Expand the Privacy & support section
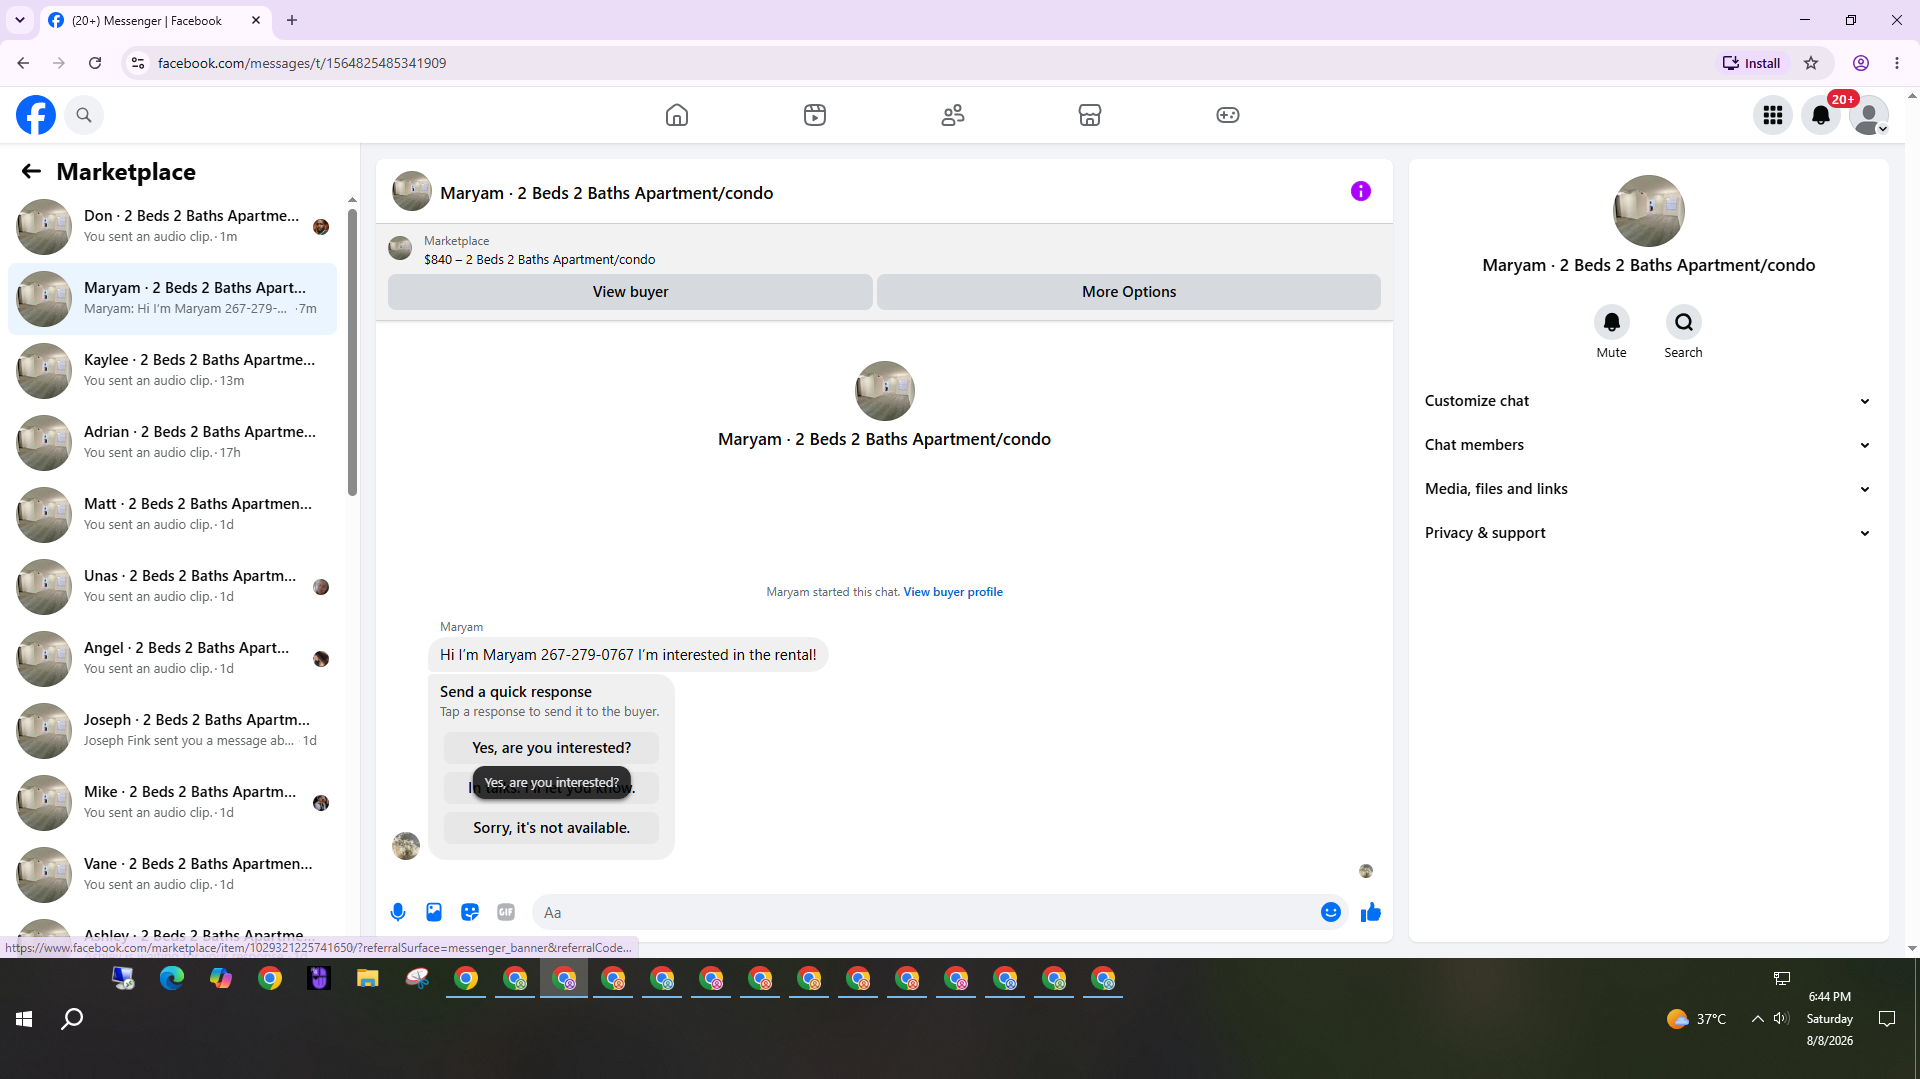Image resolution: width=1920 pixels, height=1079 pixels. (1648, 533)
